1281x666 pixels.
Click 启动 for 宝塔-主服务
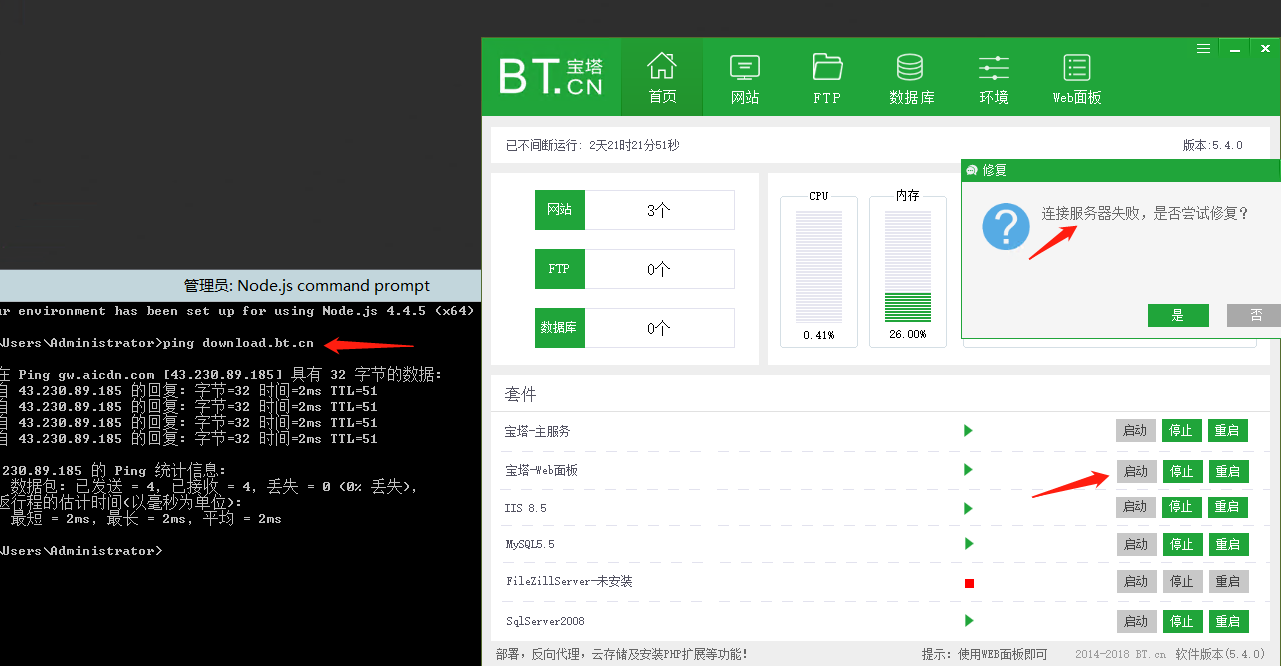coord(1136,431)
